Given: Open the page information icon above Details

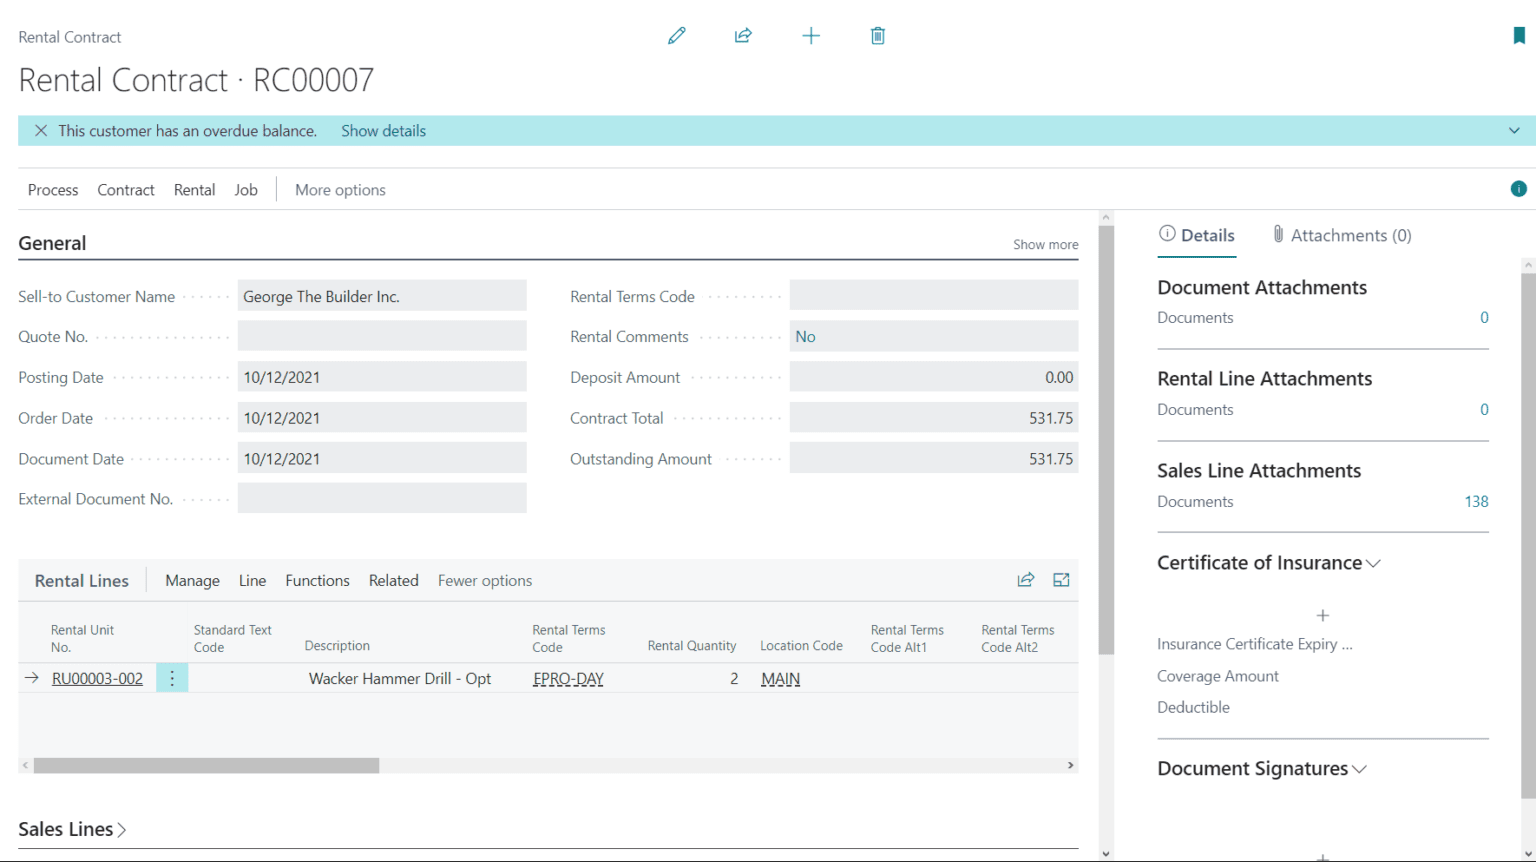Looking at the screenshot, I should 1518,188.
